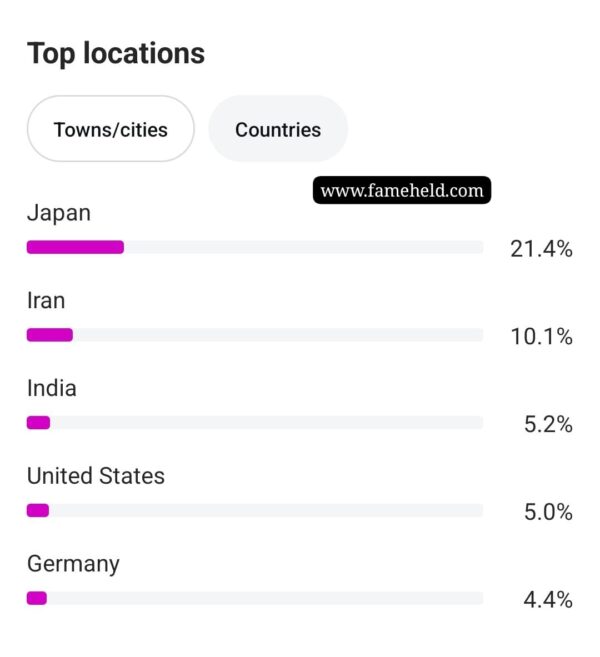Select the 5.0% United States value
Viewport: 600px width, 657px height.
(x=548, y=512)
